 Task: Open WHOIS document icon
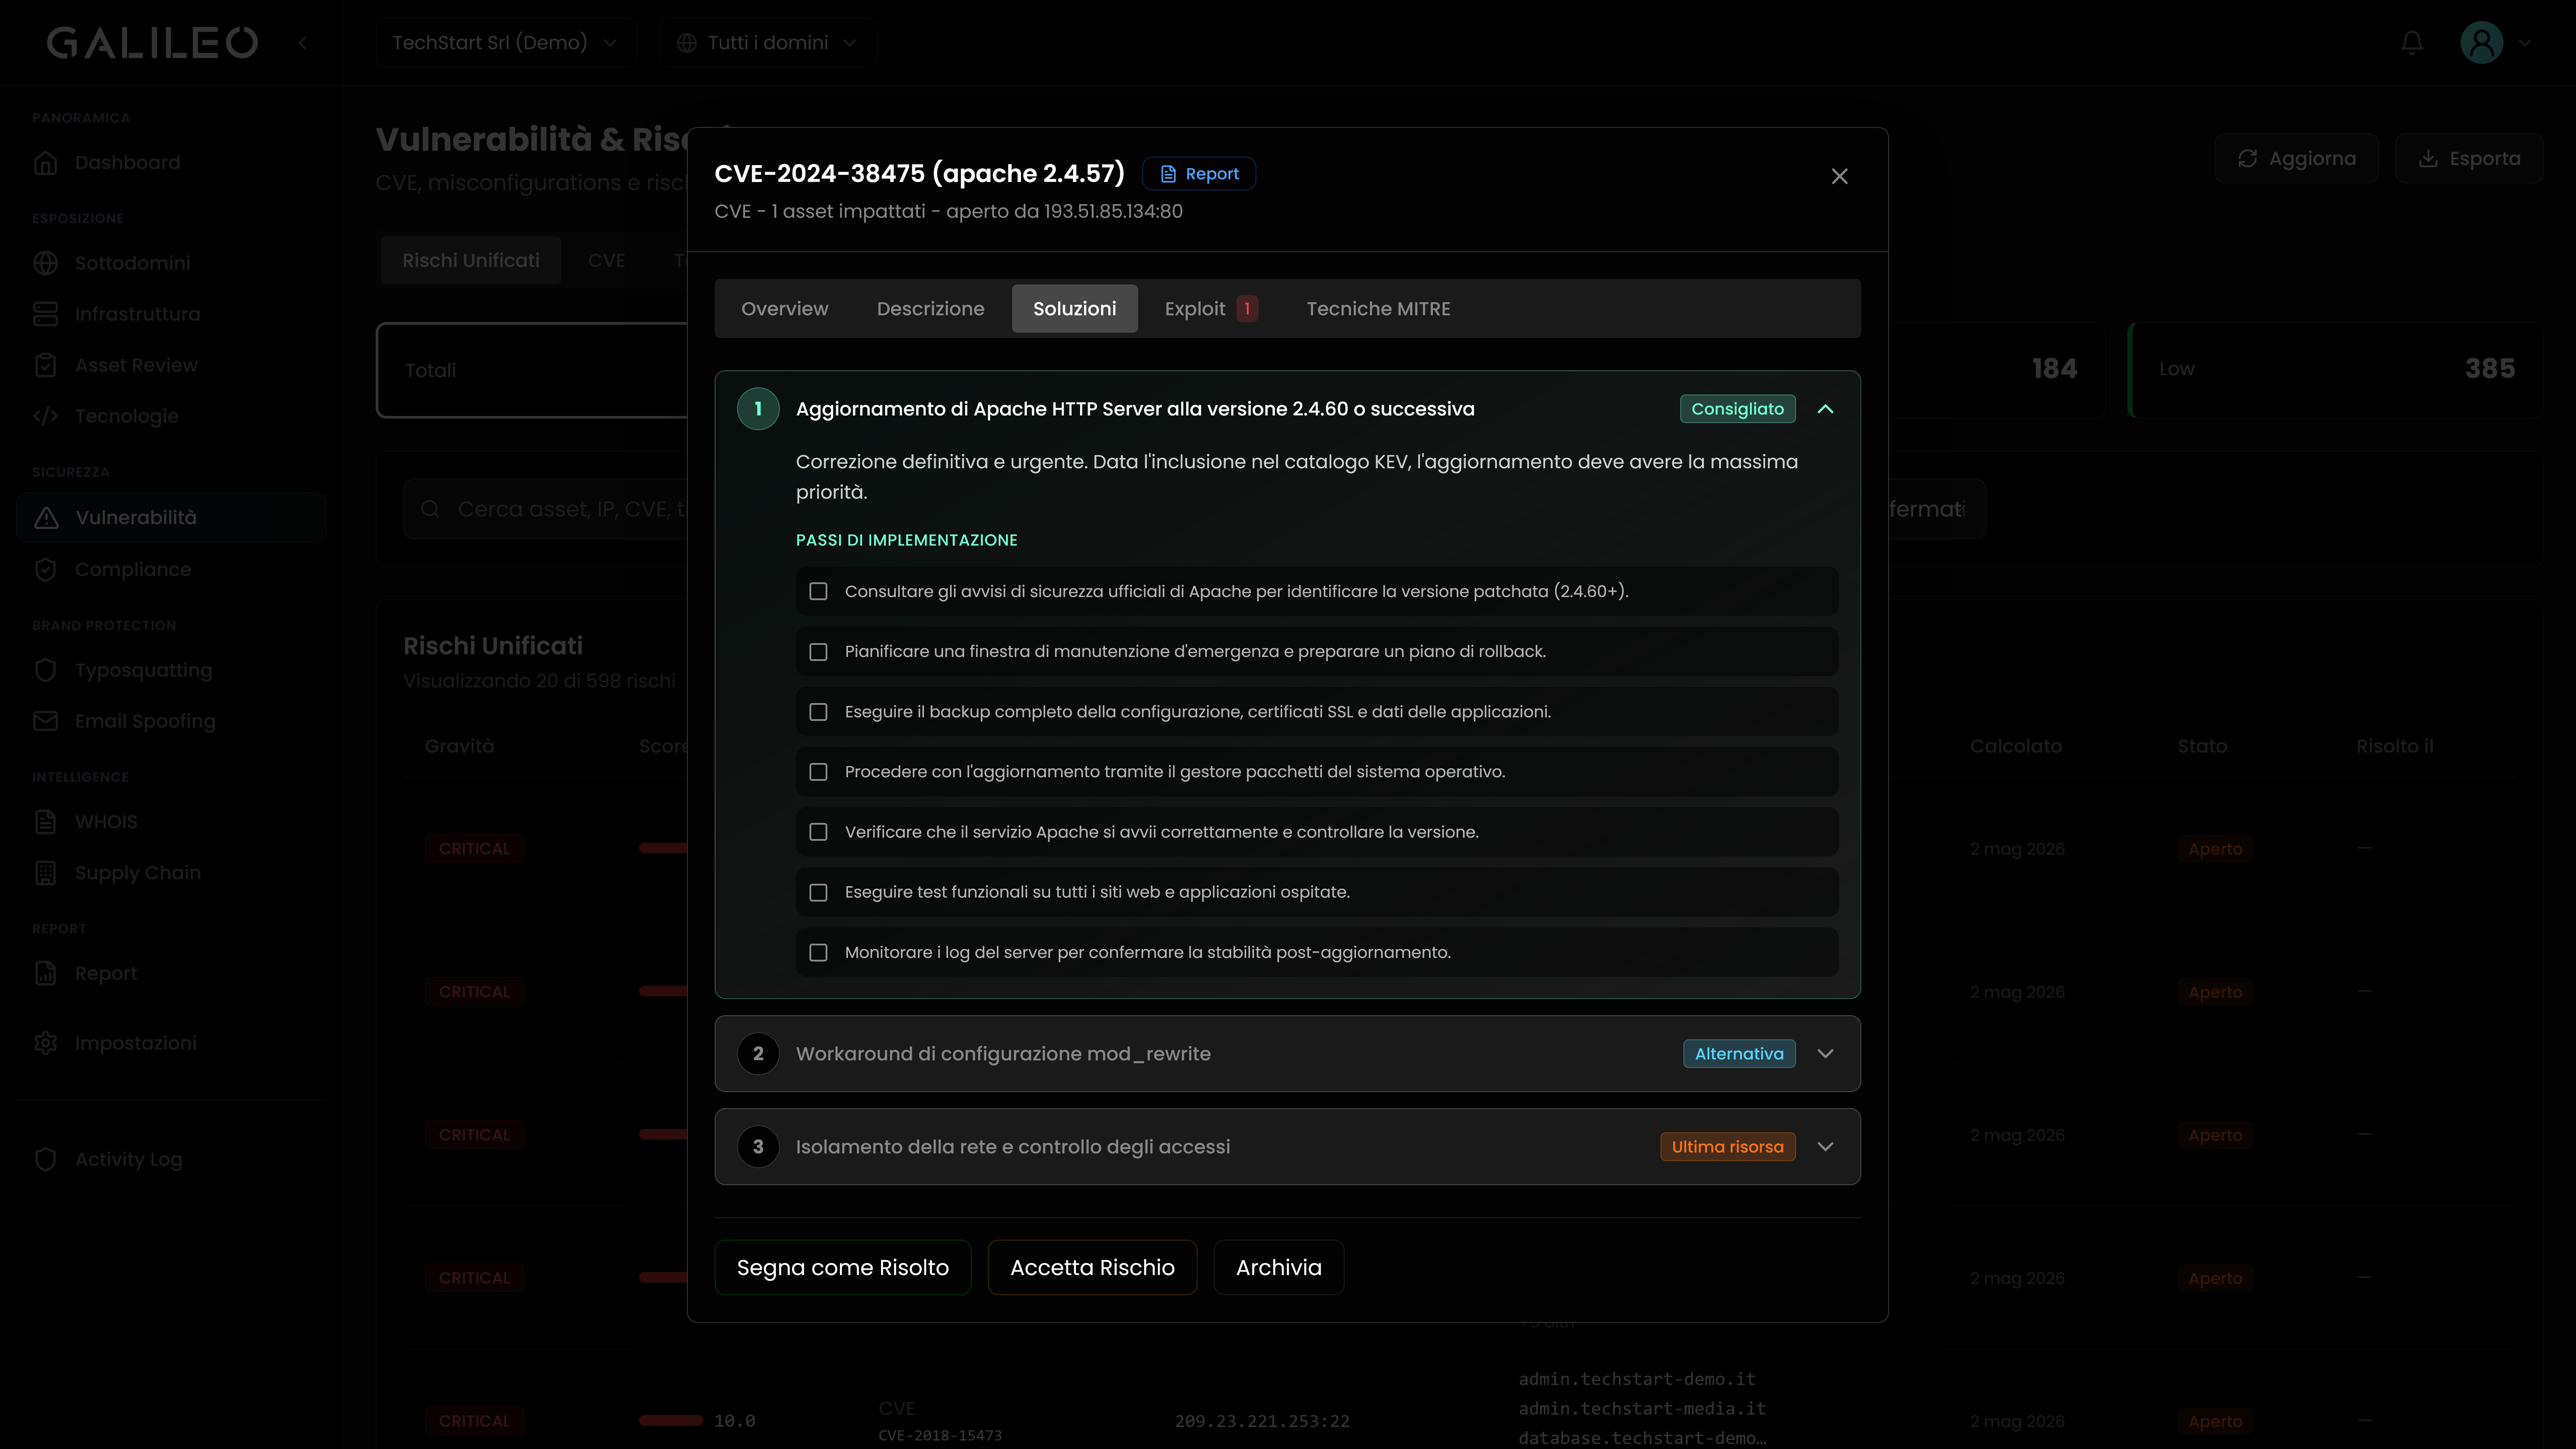(45, 822)
